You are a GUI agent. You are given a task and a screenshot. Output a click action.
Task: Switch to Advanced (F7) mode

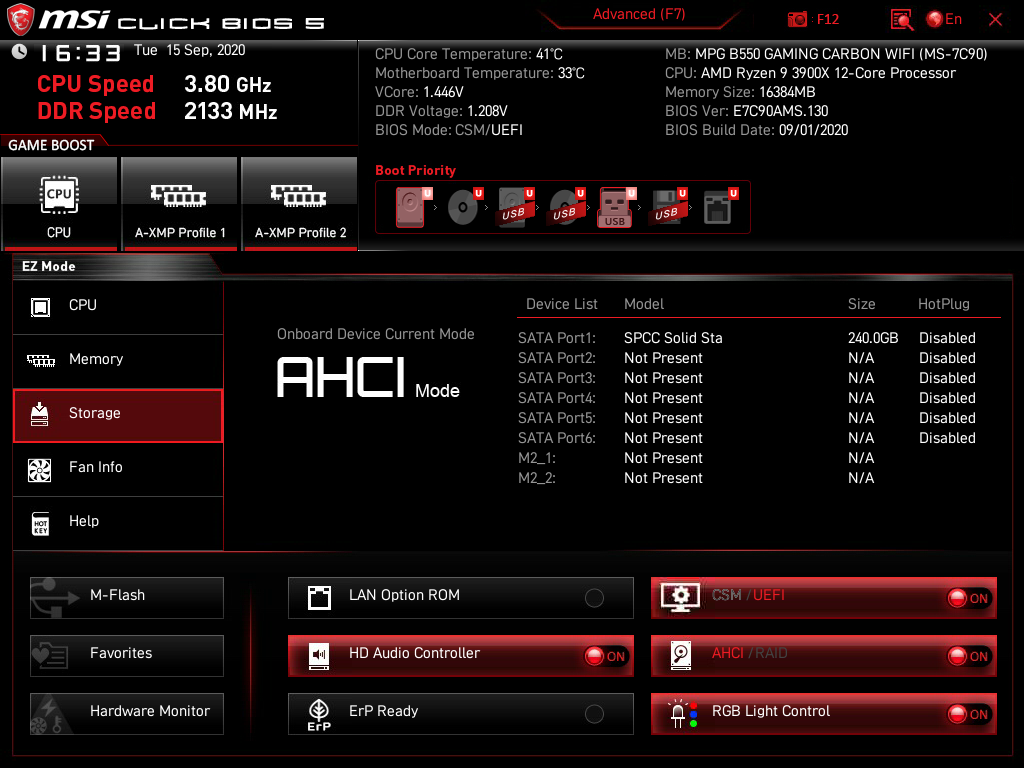(x=639, y=14)
